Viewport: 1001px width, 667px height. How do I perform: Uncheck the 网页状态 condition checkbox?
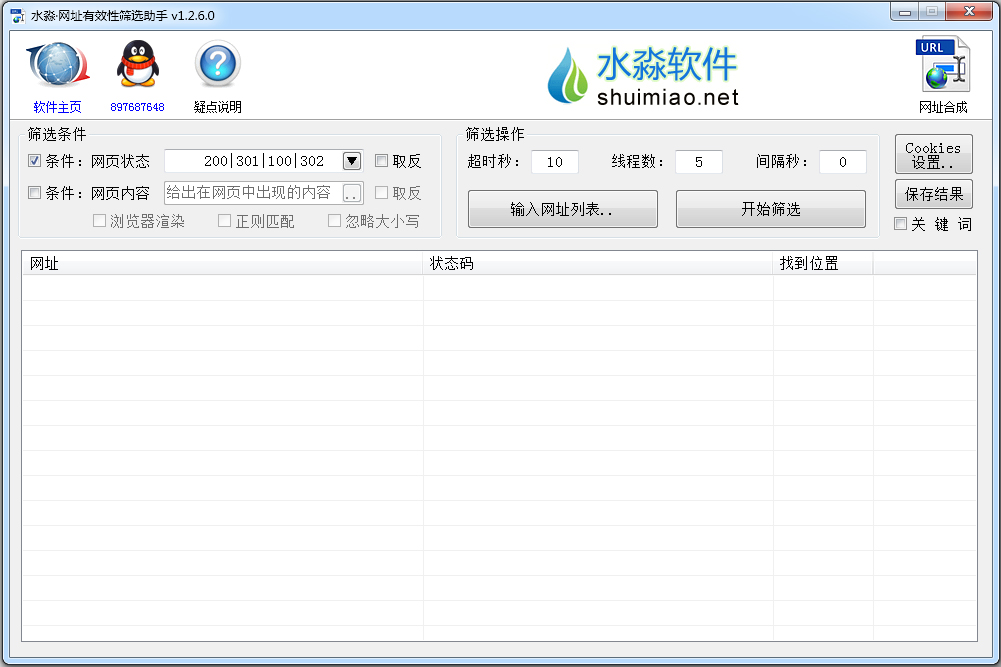tap(35, 161)
